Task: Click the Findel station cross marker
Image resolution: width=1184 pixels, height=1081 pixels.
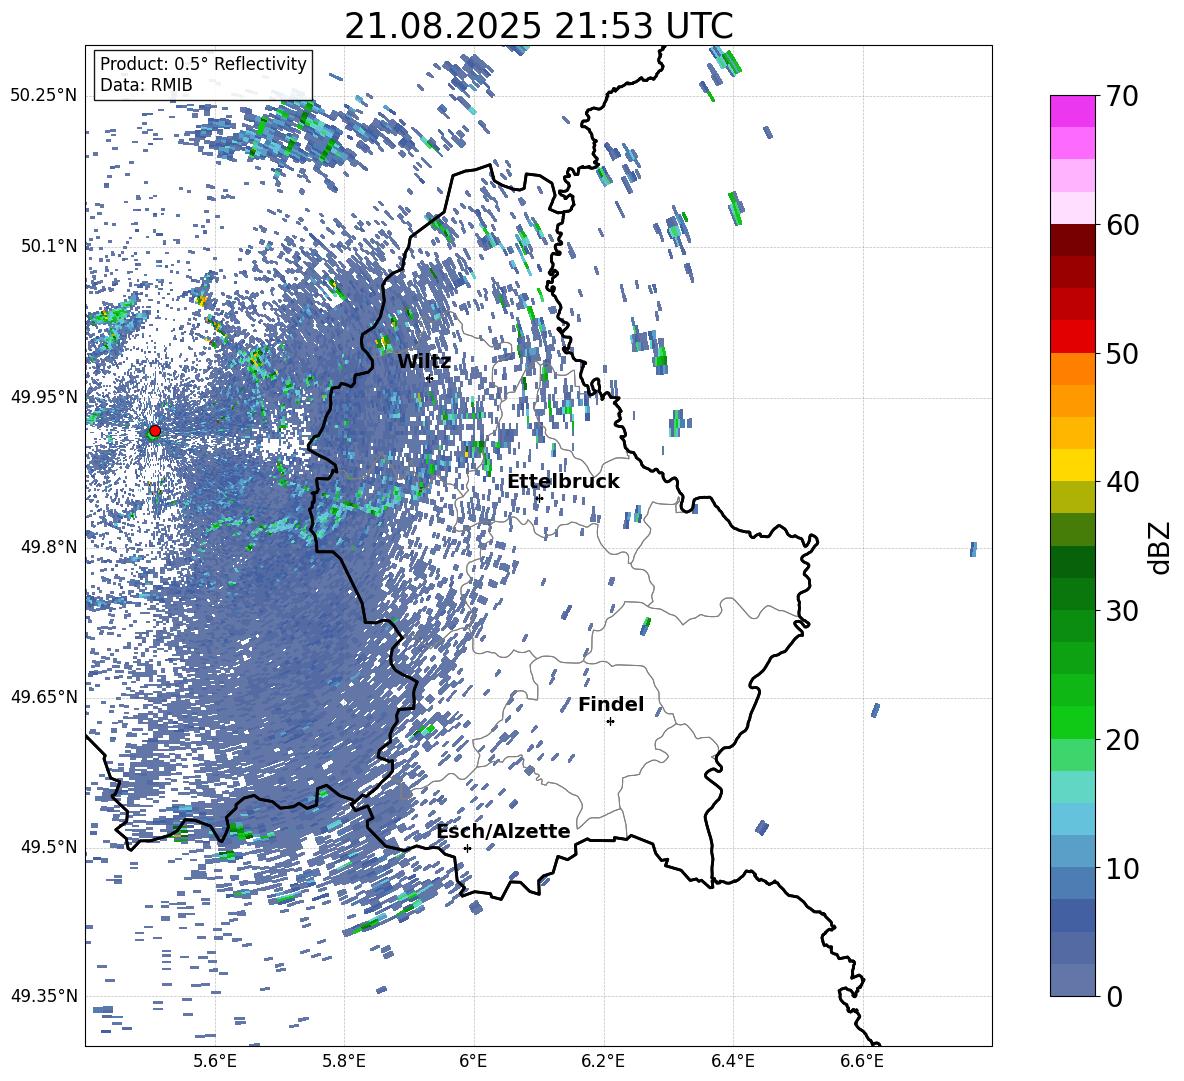Action: pos(610,722)
